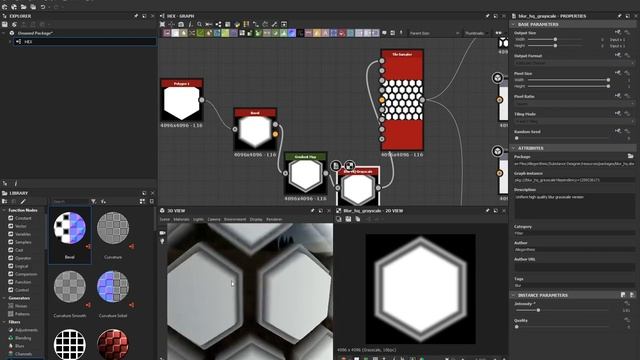
Task: Collapse the Instance Parameters section
Action: point(513,295)
